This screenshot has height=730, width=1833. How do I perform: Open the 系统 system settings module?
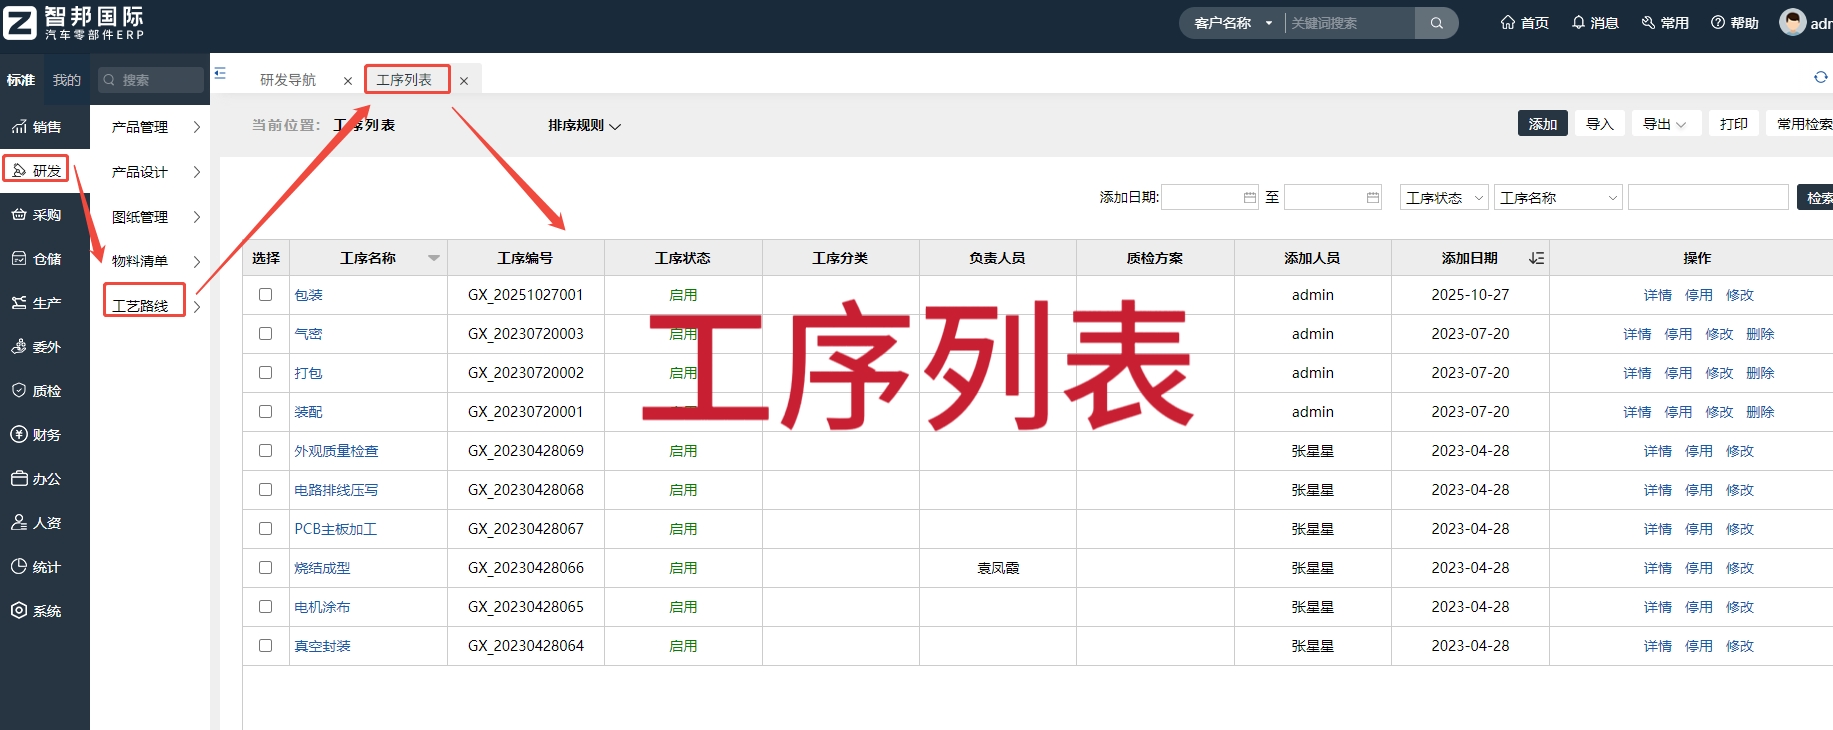coord(36,611)
